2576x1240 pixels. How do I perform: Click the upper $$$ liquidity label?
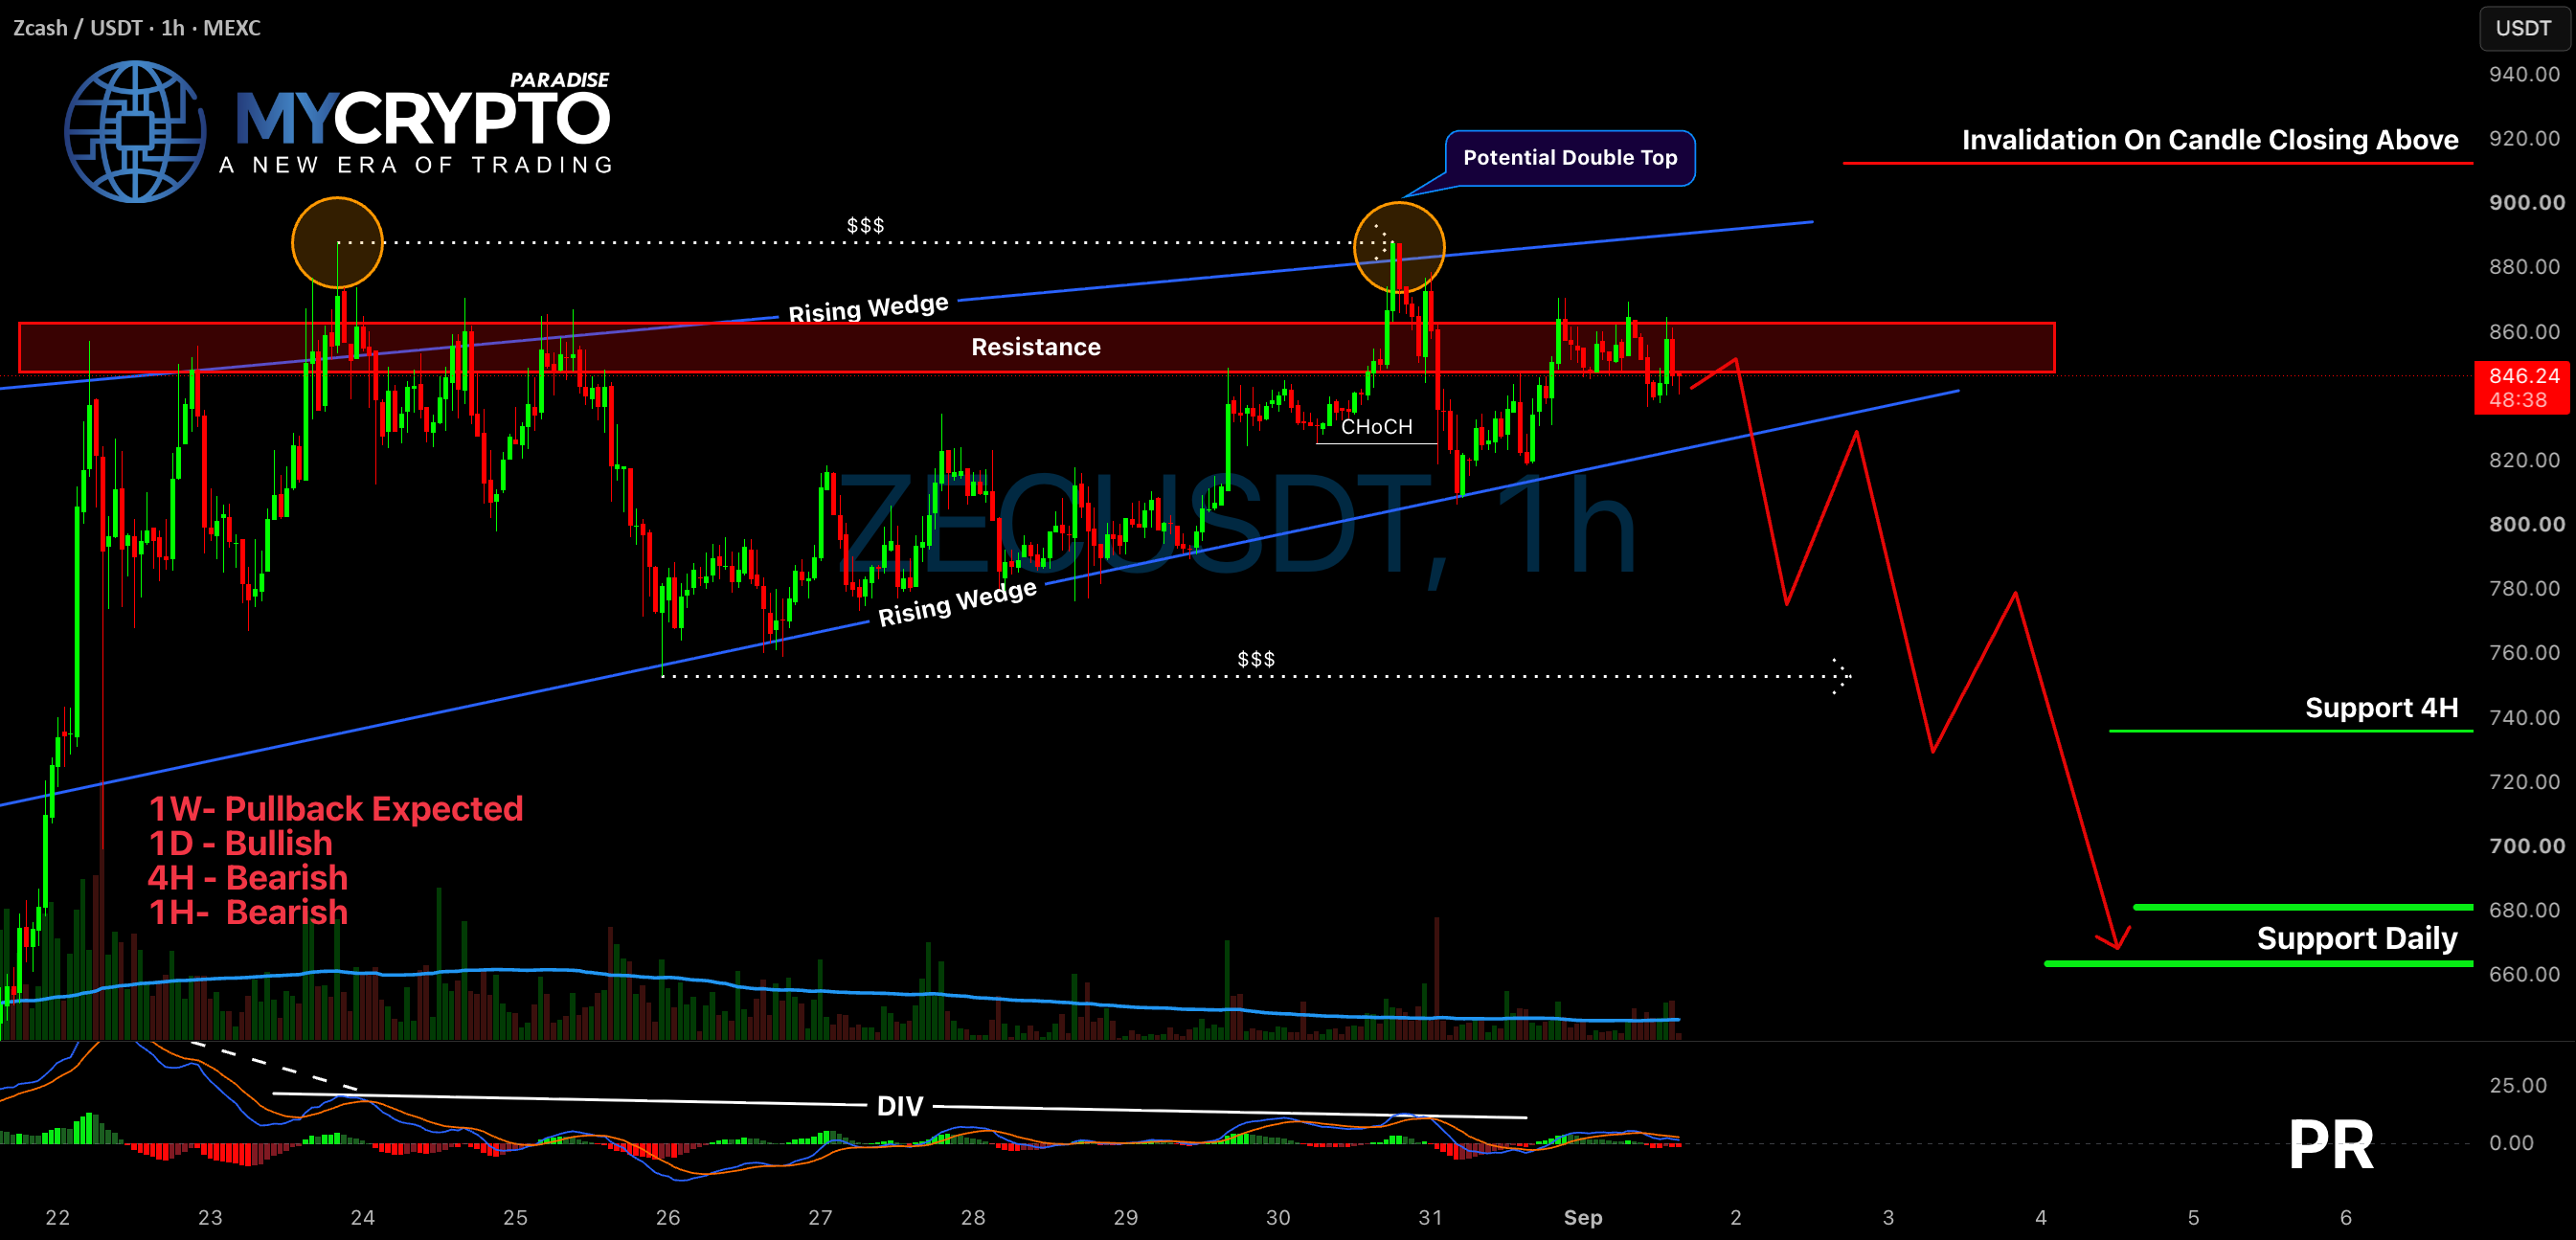[865, 225]
